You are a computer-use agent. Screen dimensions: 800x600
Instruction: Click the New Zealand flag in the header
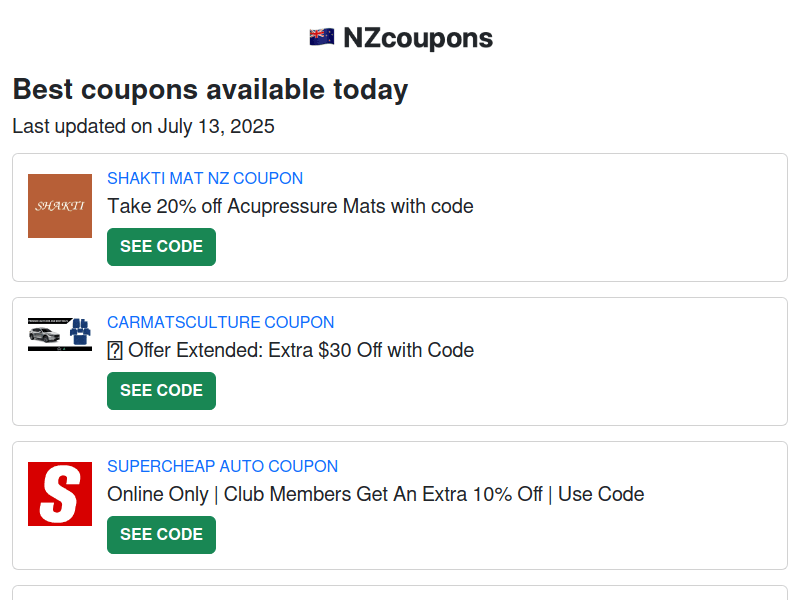coord(321,36)
